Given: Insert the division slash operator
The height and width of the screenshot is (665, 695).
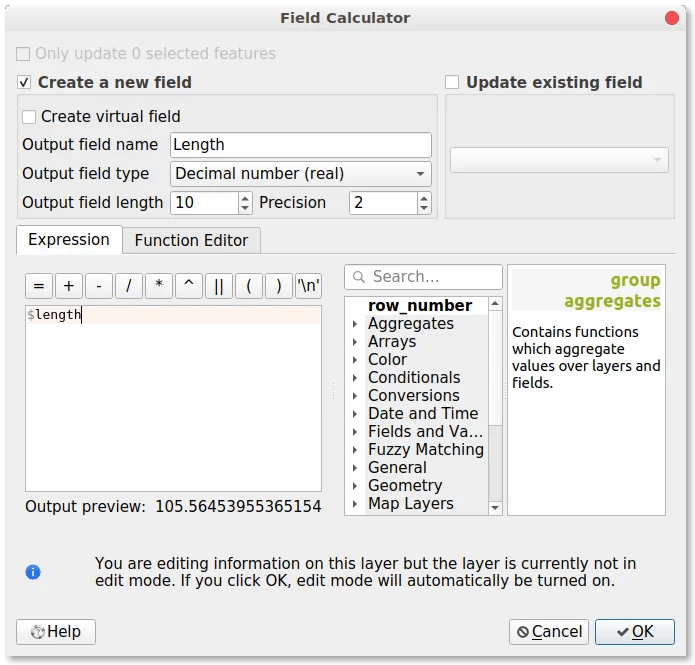Looking at the screenshot, I should (x=129, y=286).
